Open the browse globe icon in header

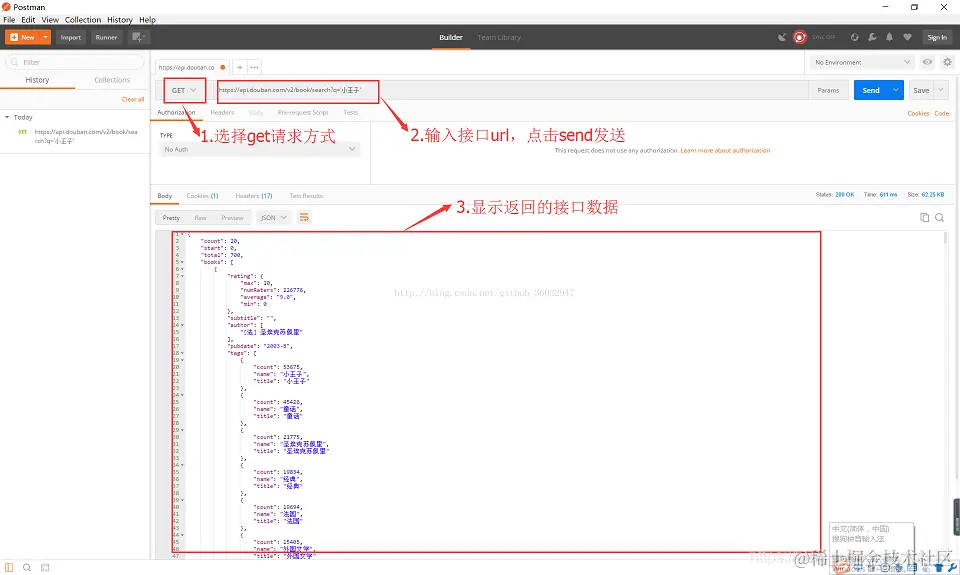tap(855, 37)
